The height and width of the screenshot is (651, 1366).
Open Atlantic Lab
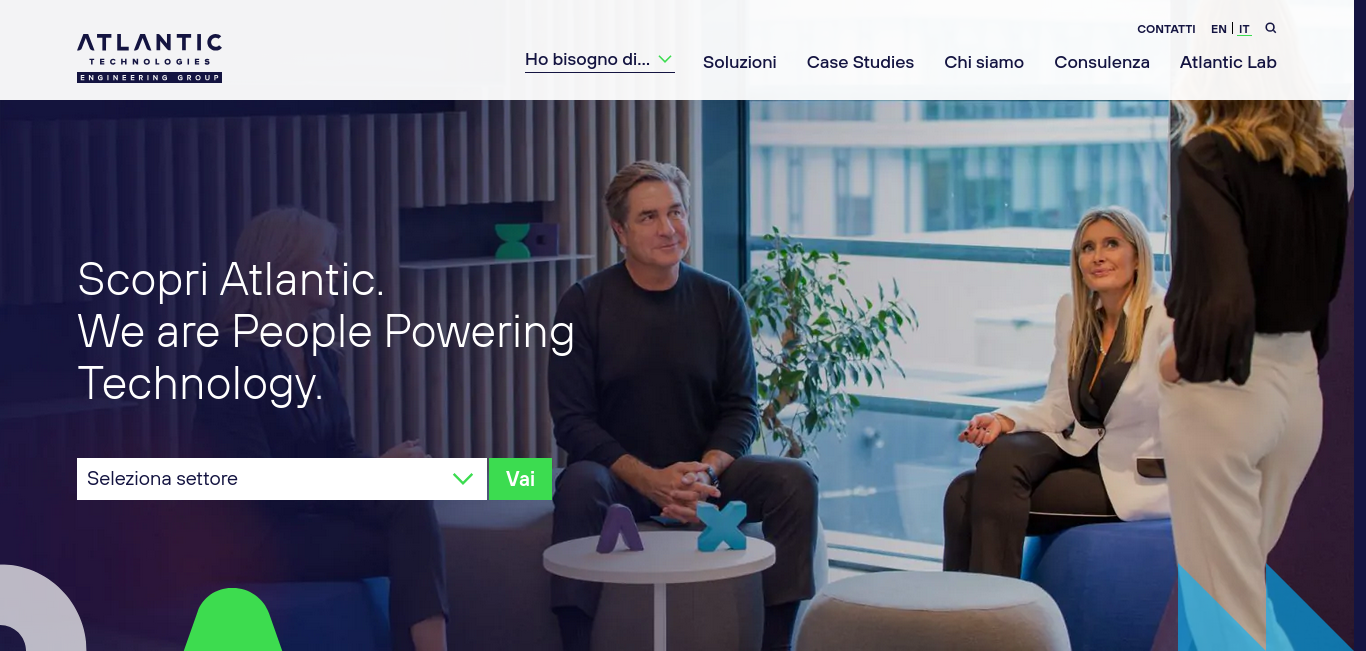coord(1228,62)
